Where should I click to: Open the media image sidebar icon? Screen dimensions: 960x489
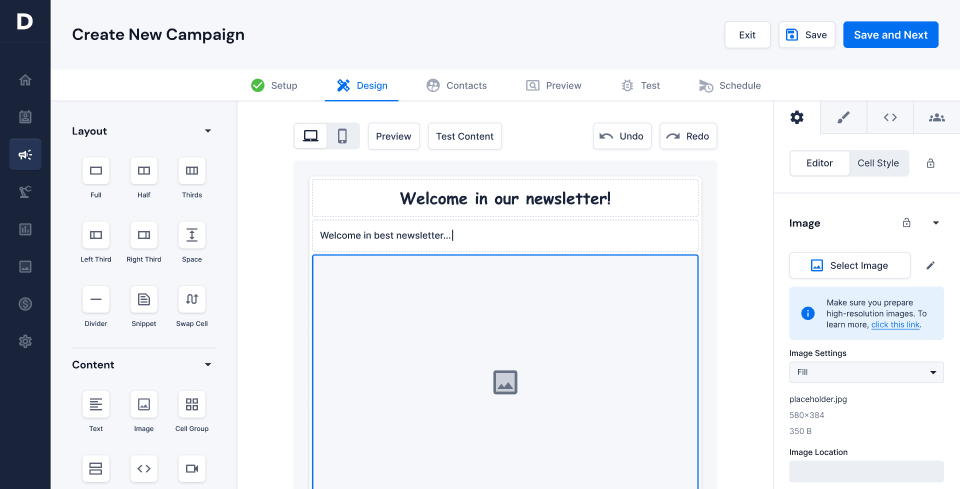click(x=25, y=267)
